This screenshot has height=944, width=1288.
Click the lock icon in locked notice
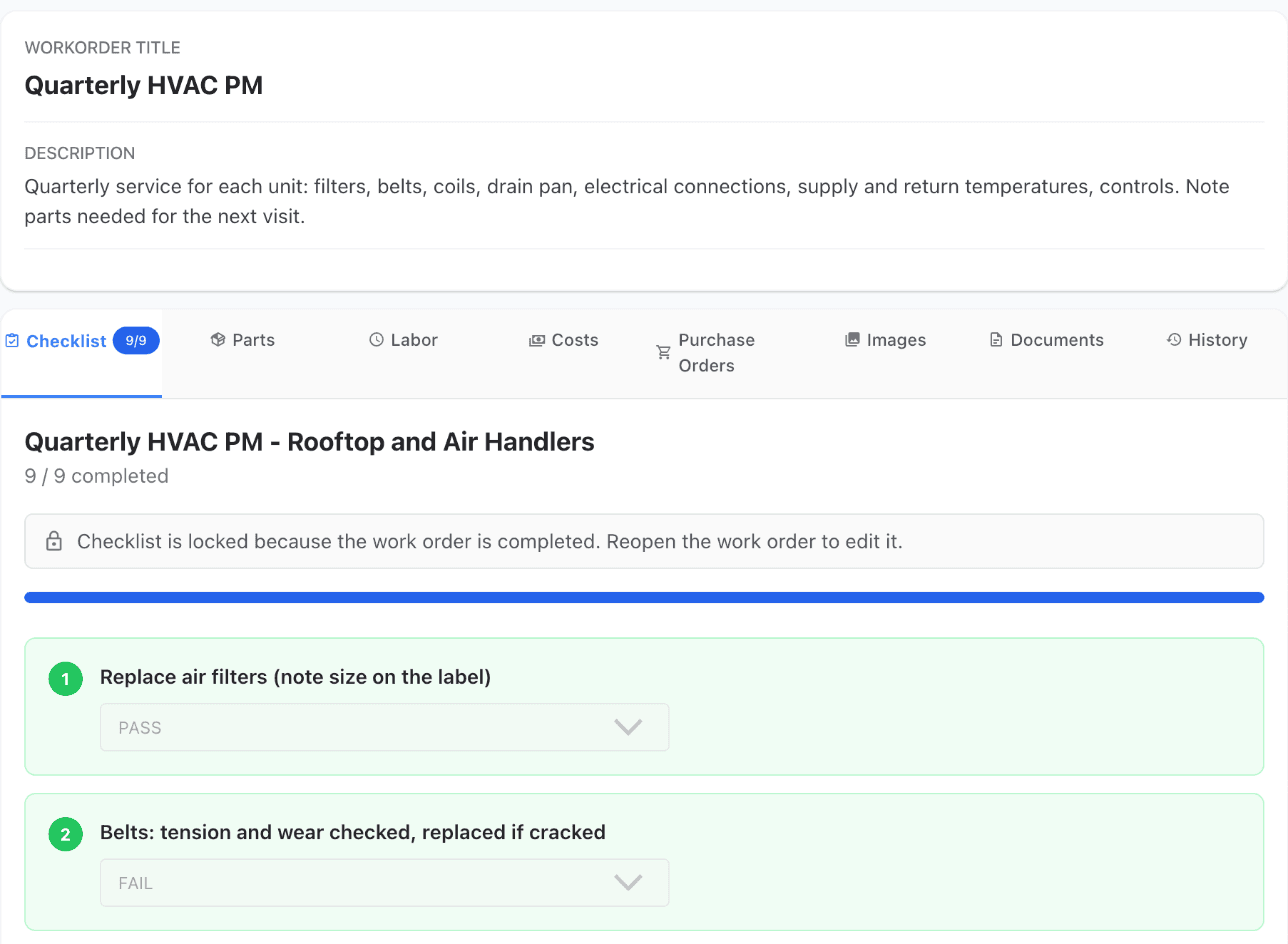pyautogui.click(x=54, y=542)
